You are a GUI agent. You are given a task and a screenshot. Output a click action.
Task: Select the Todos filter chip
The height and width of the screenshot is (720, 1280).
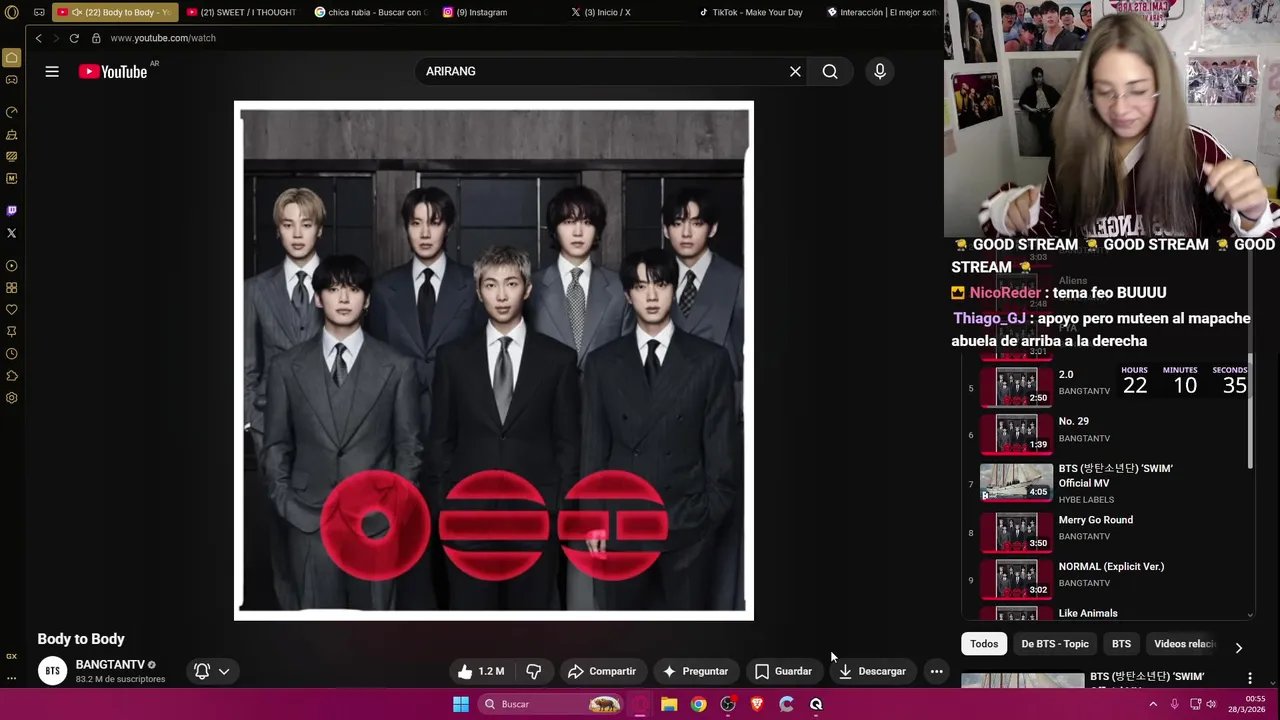click(984, 644)
